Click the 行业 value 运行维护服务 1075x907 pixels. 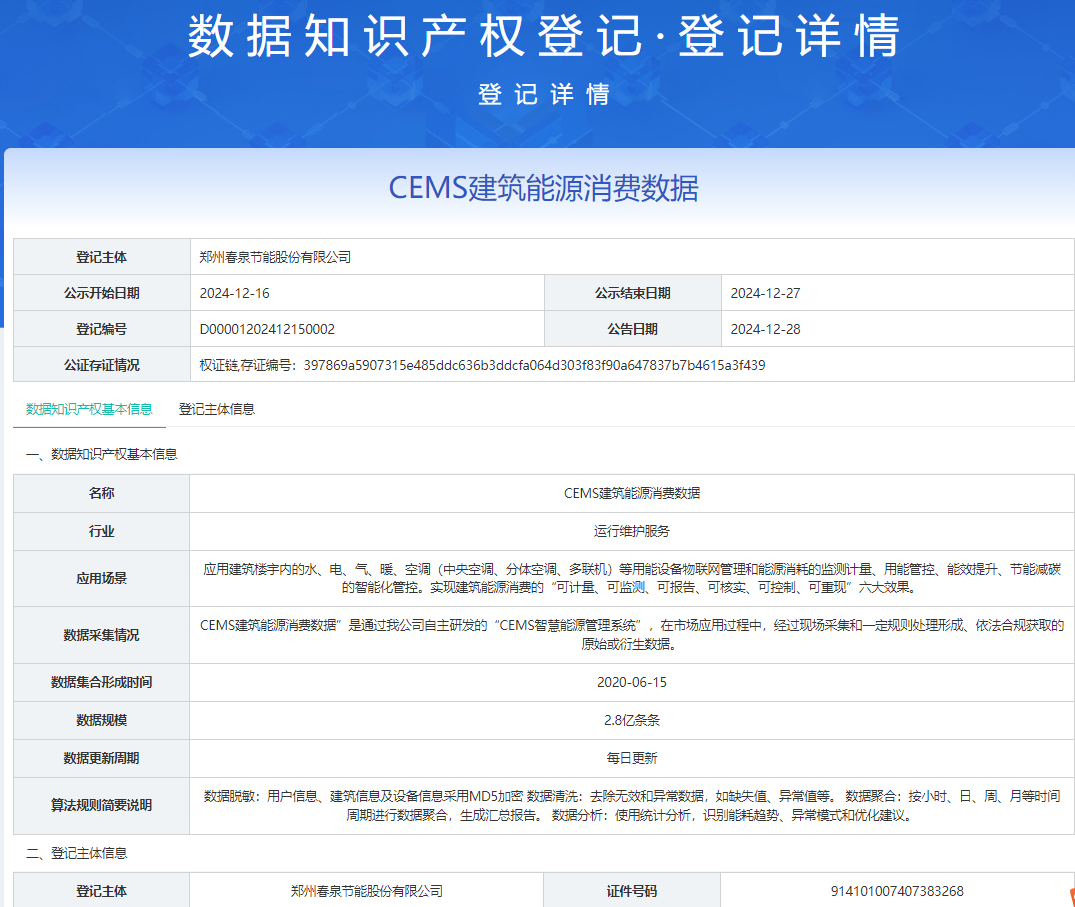630,530
